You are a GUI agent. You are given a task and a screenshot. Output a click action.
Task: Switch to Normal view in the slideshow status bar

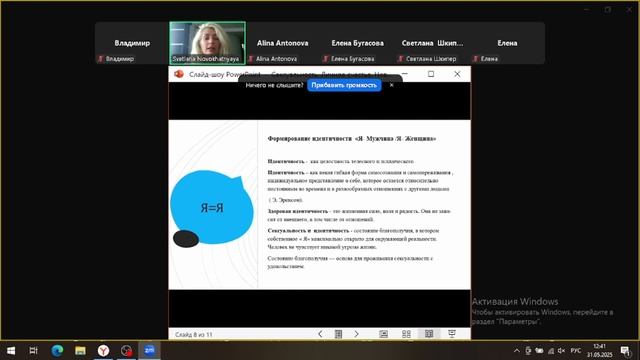[x=384, y=334]
